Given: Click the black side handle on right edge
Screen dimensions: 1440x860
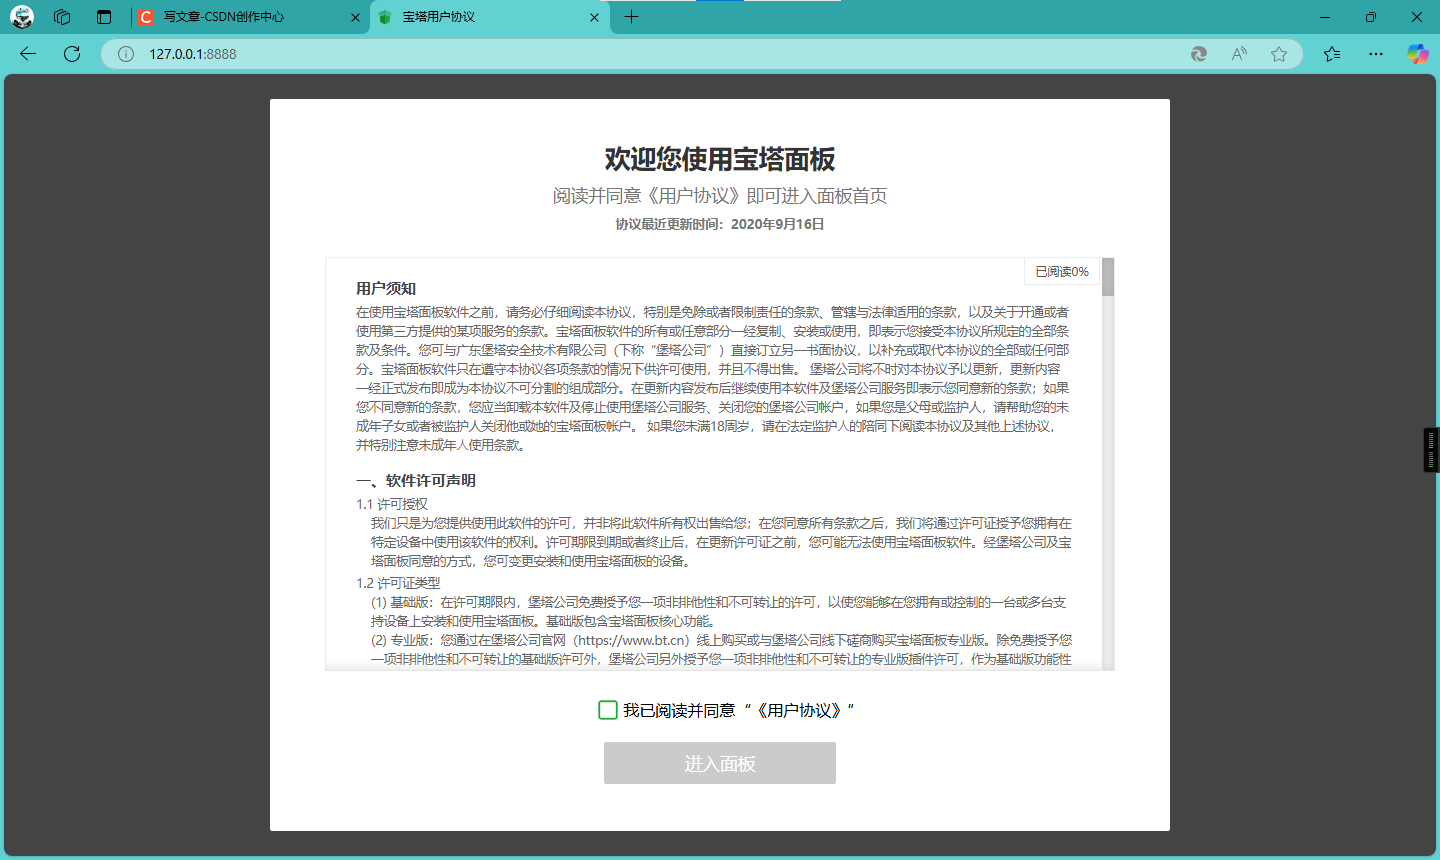Looking at the screenshot, I should 1431,450.
